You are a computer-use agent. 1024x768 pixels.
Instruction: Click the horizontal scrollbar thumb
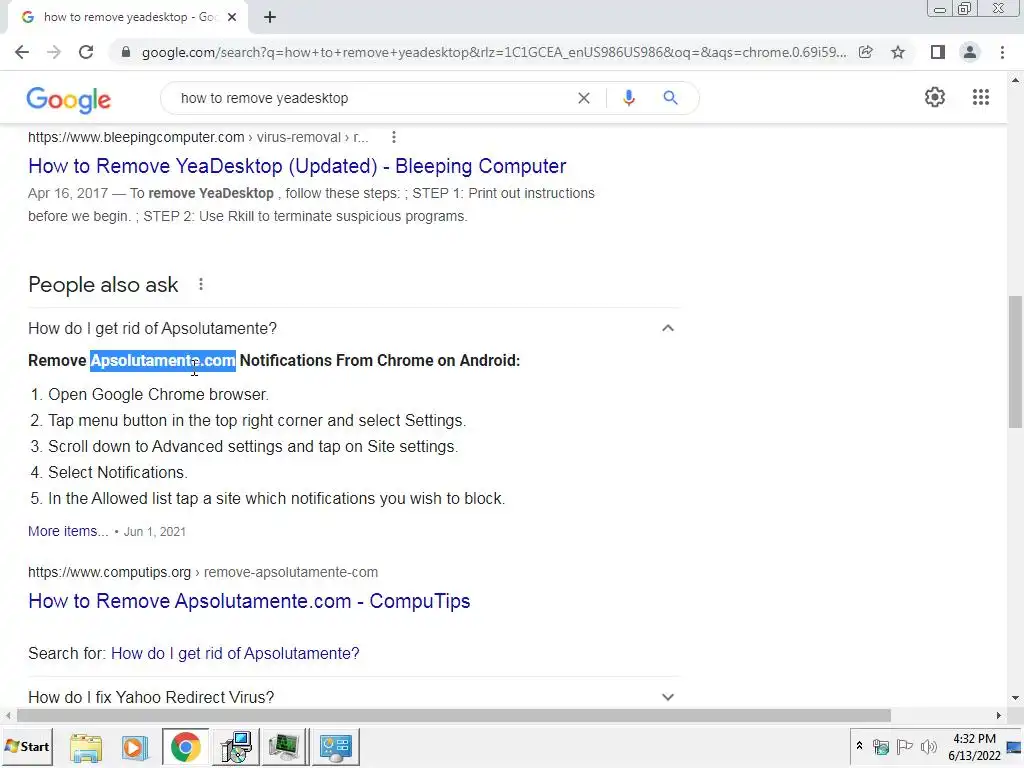coord(454,716)
